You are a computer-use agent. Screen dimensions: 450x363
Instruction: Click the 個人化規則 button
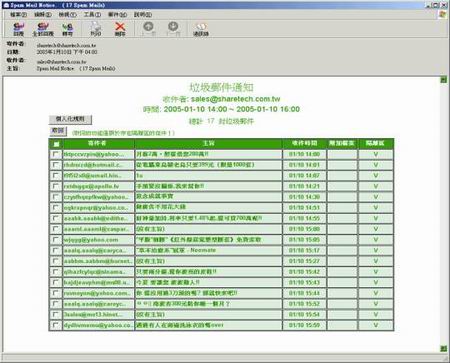click(70, 119)
